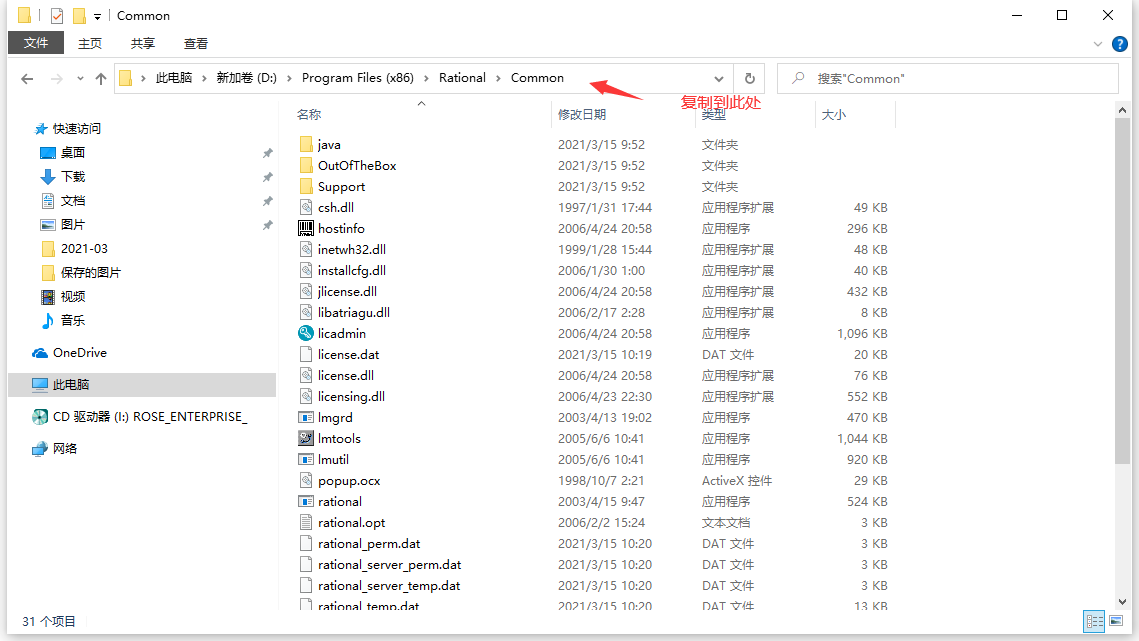Click the OutOfTheBox folder icon
This screenshot has width=1139, height=641.
(306, 166)
